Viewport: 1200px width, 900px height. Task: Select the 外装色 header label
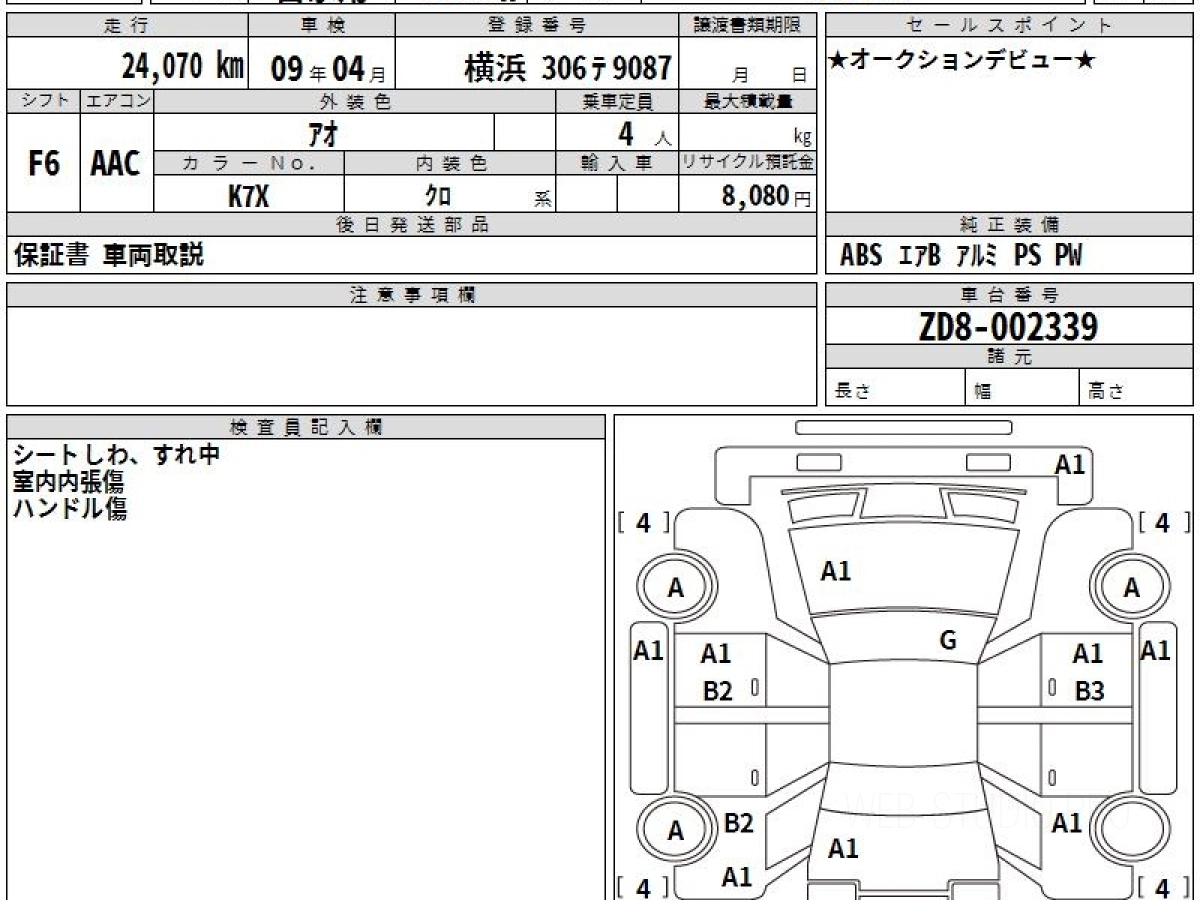355,101
